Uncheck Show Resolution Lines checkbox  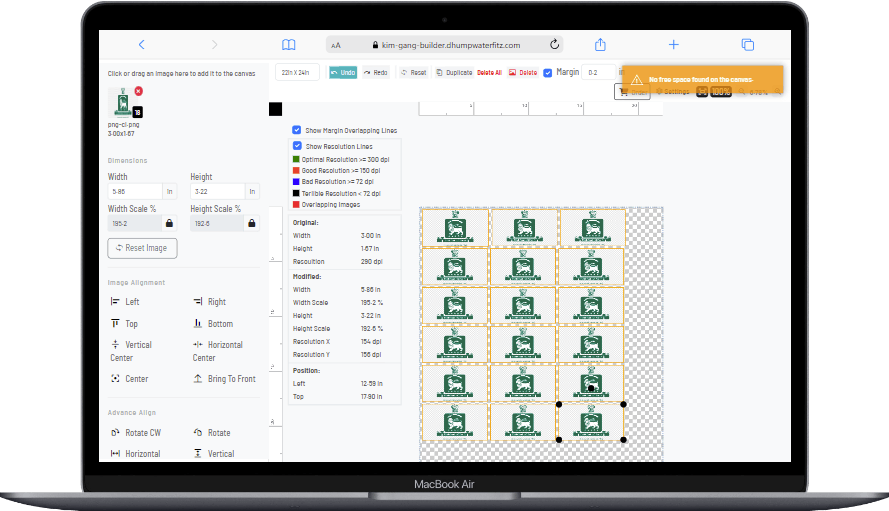click(297, 145)
